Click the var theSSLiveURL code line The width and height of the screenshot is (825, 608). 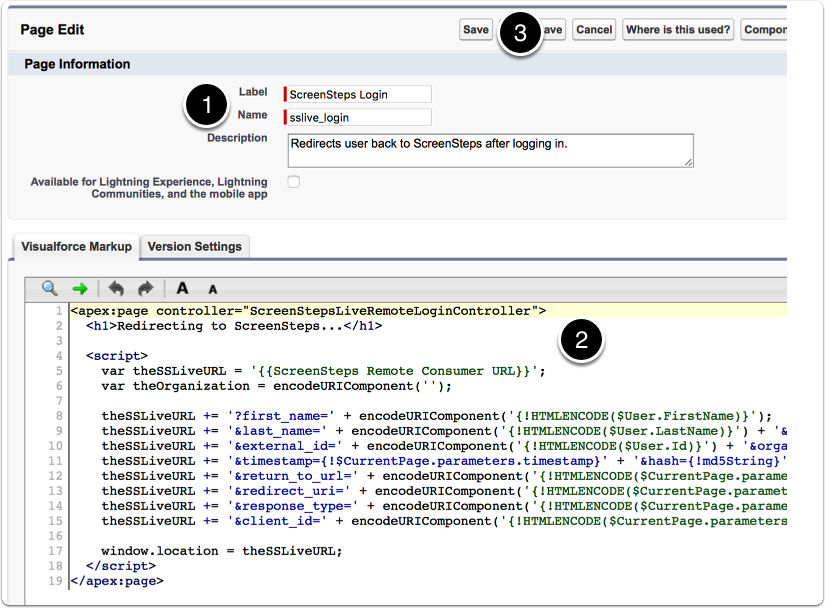click(324, 371)
